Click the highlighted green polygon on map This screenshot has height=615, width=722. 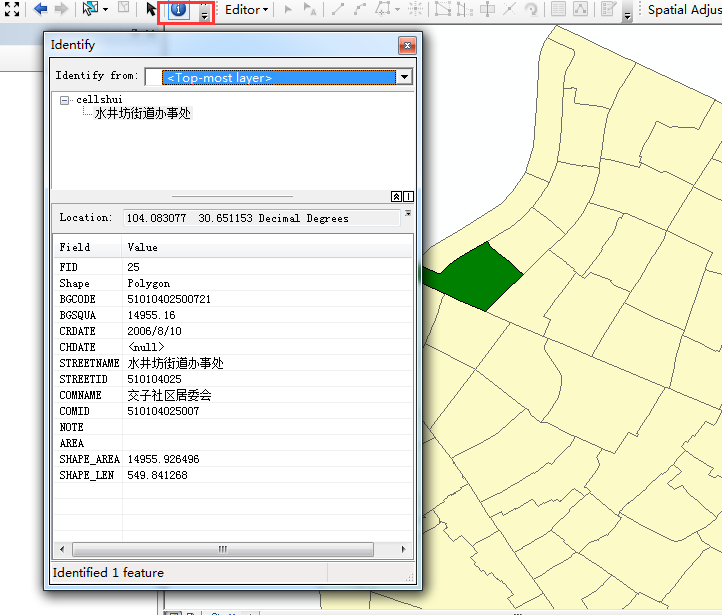pyautogui.click(x=482, y=275)
